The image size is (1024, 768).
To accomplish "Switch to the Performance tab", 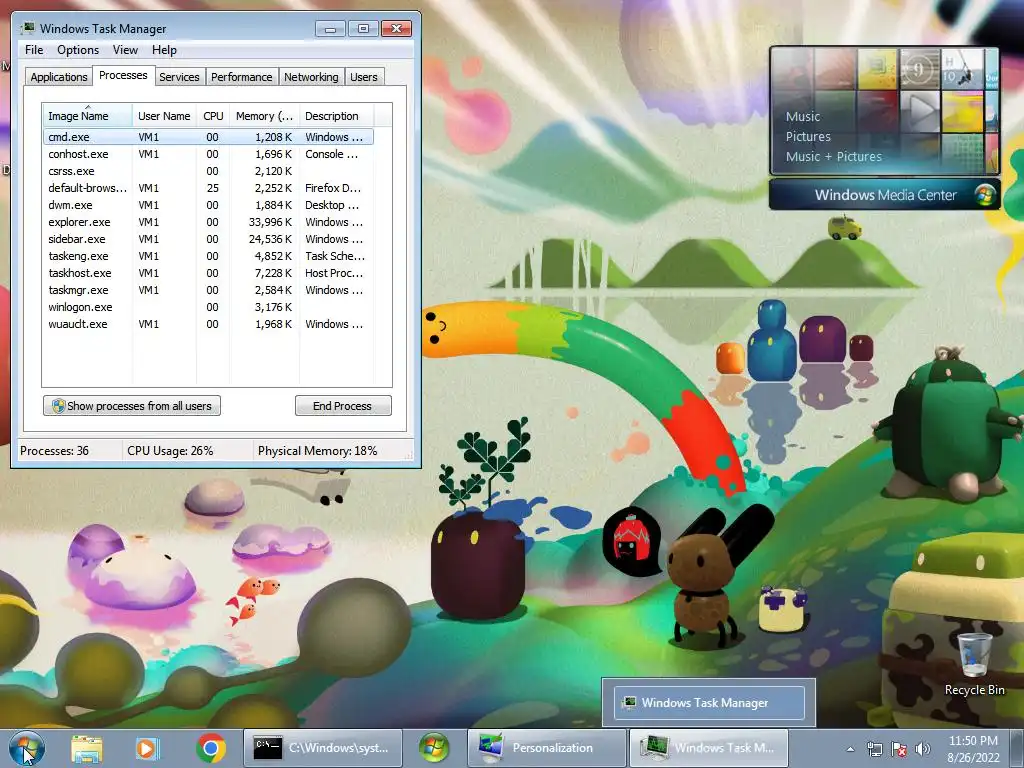I will (x=242, y=77).
